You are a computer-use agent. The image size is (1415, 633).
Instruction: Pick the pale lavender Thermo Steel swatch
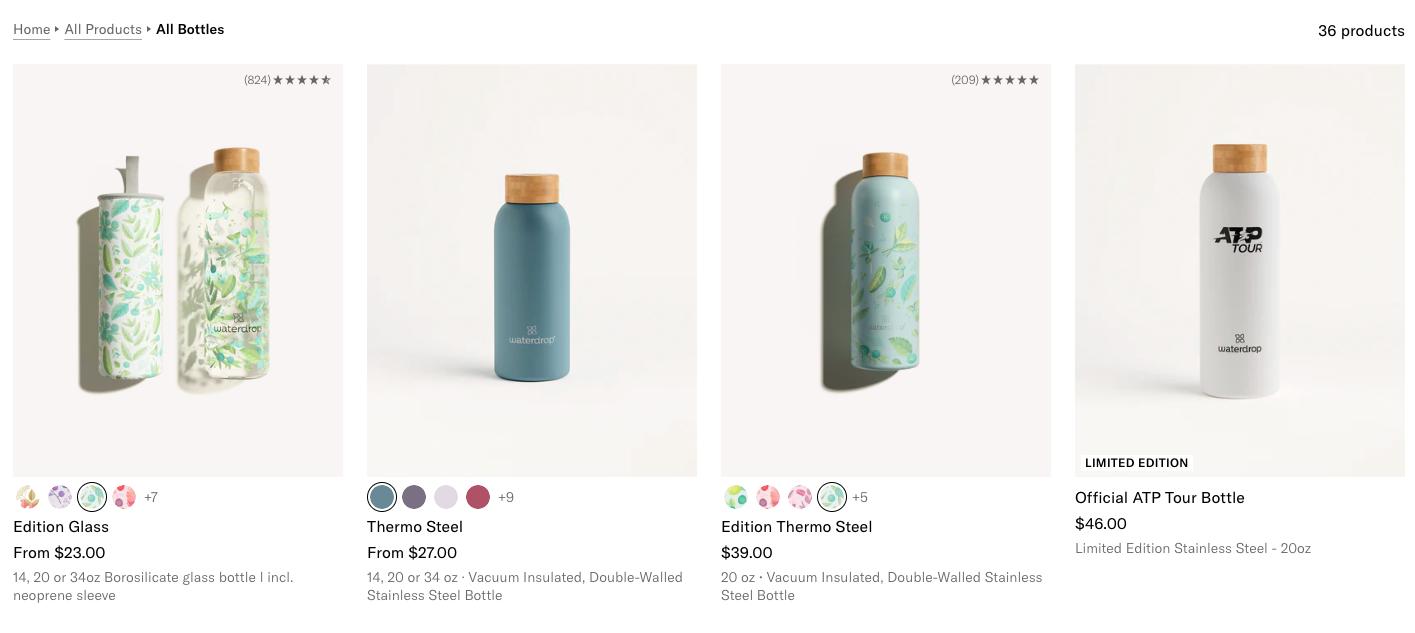coord(446,497)
